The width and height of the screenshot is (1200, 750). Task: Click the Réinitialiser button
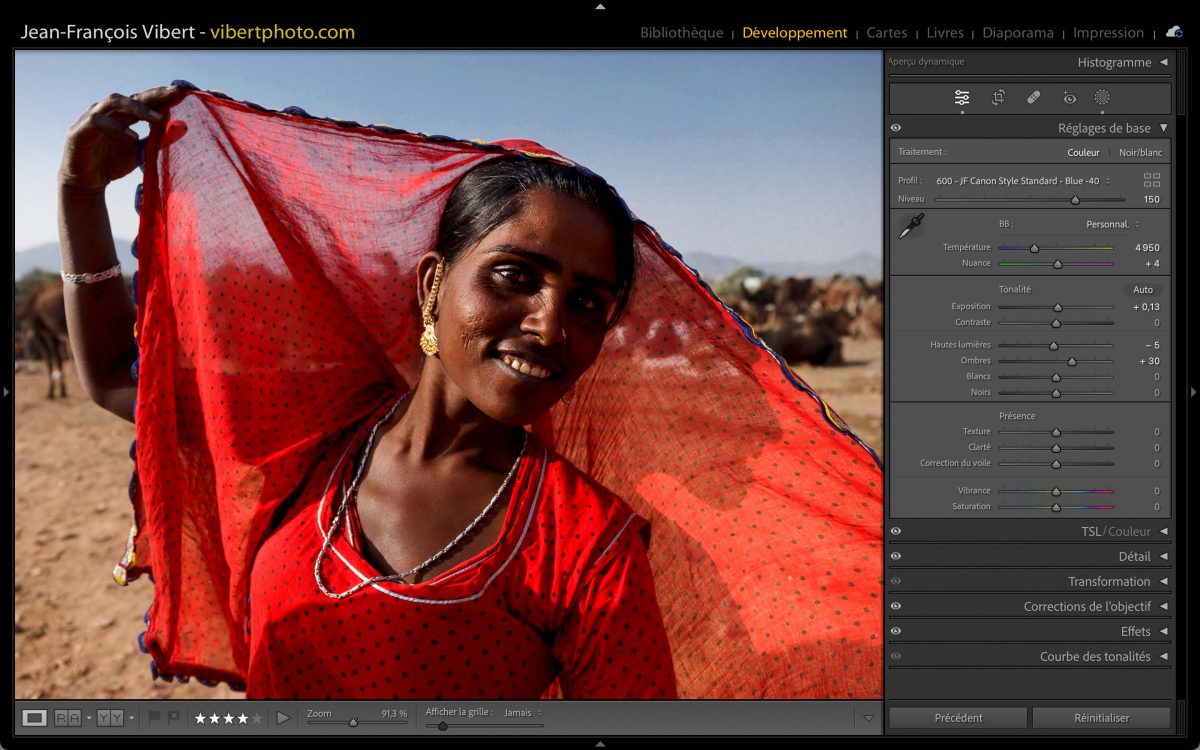click(1101, 717)
